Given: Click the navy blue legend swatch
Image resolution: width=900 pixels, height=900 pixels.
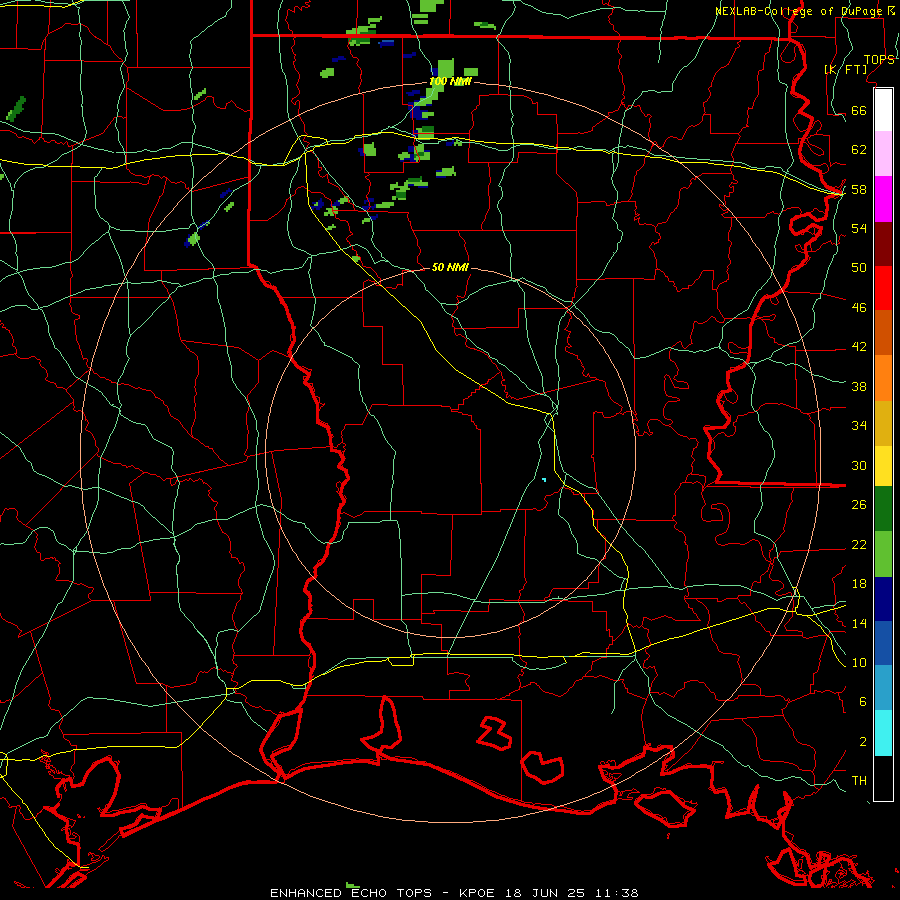Looking at the screenshot, I should tap(883, 599).
